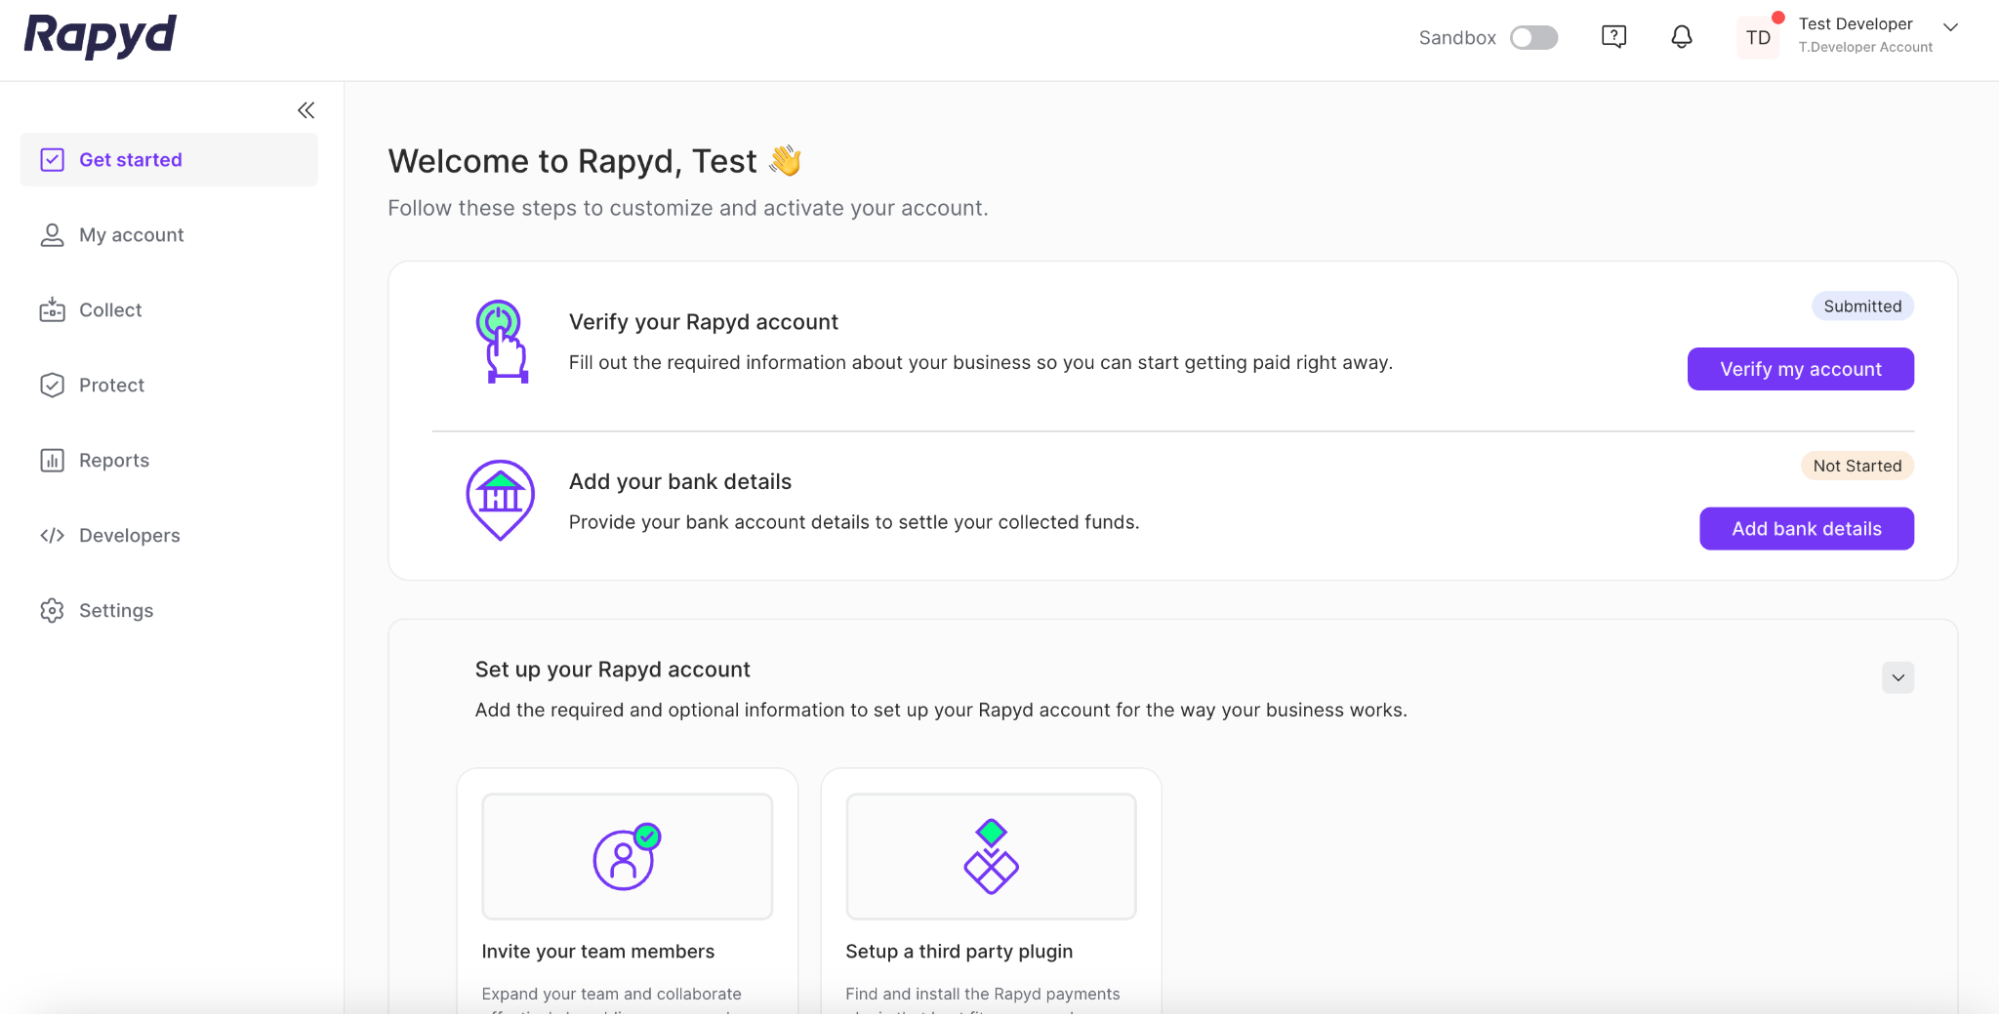Click the Settings gear icon in sidebar
This screenshot has height=1015, width=1999.
point(52,610)
